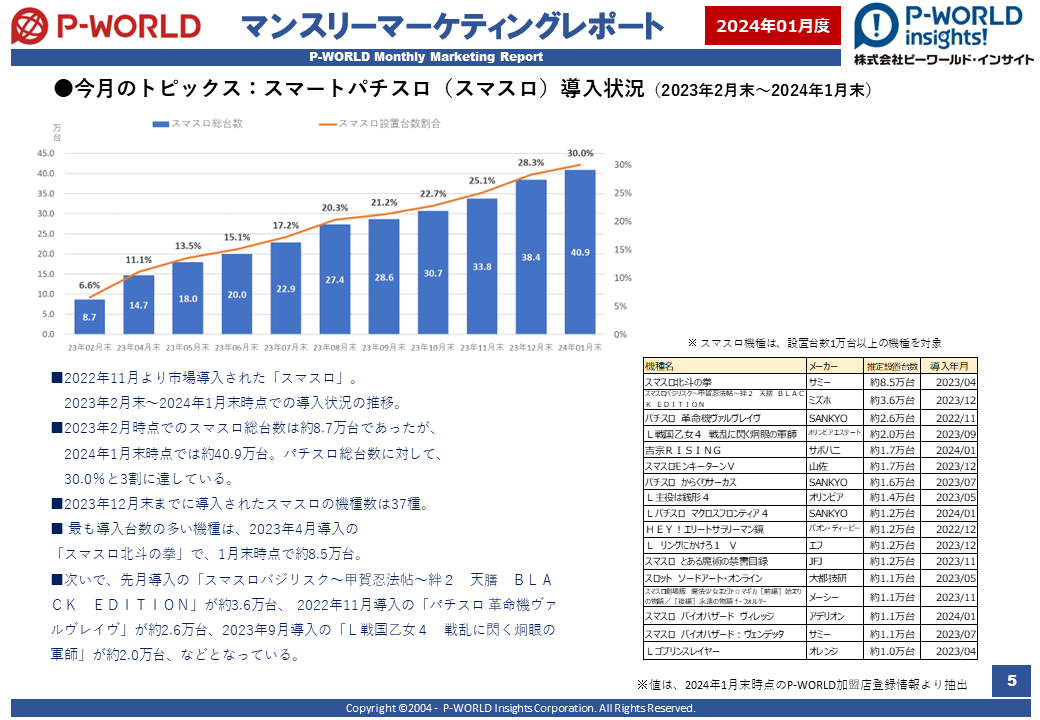
Task: Select the スマスロ北斗の拳 table row name
Action: coord(679,383)
